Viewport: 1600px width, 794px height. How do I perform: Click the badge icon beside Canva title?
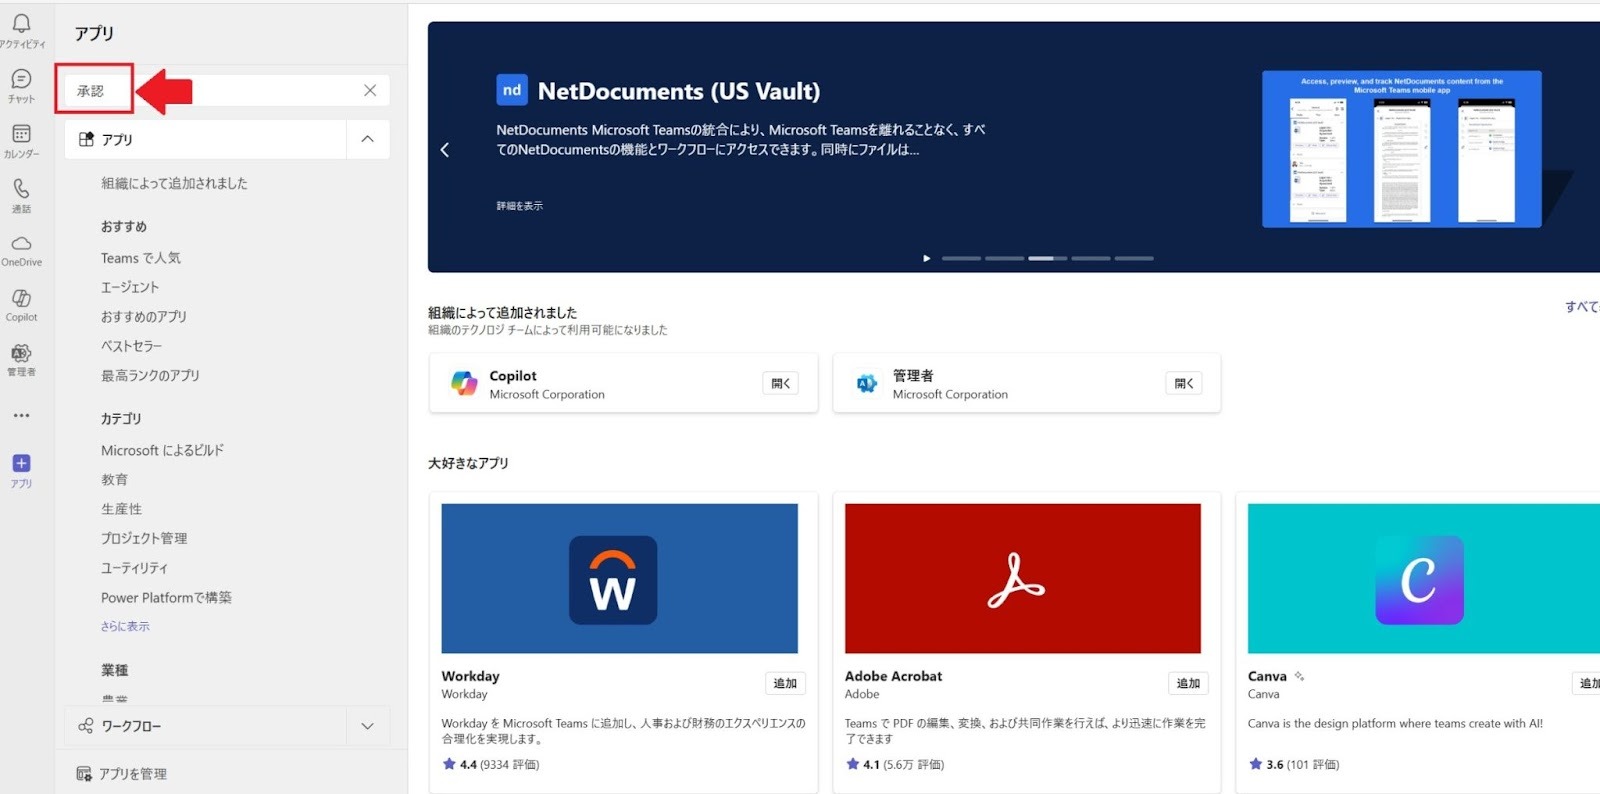click(x=1299, y=676)
